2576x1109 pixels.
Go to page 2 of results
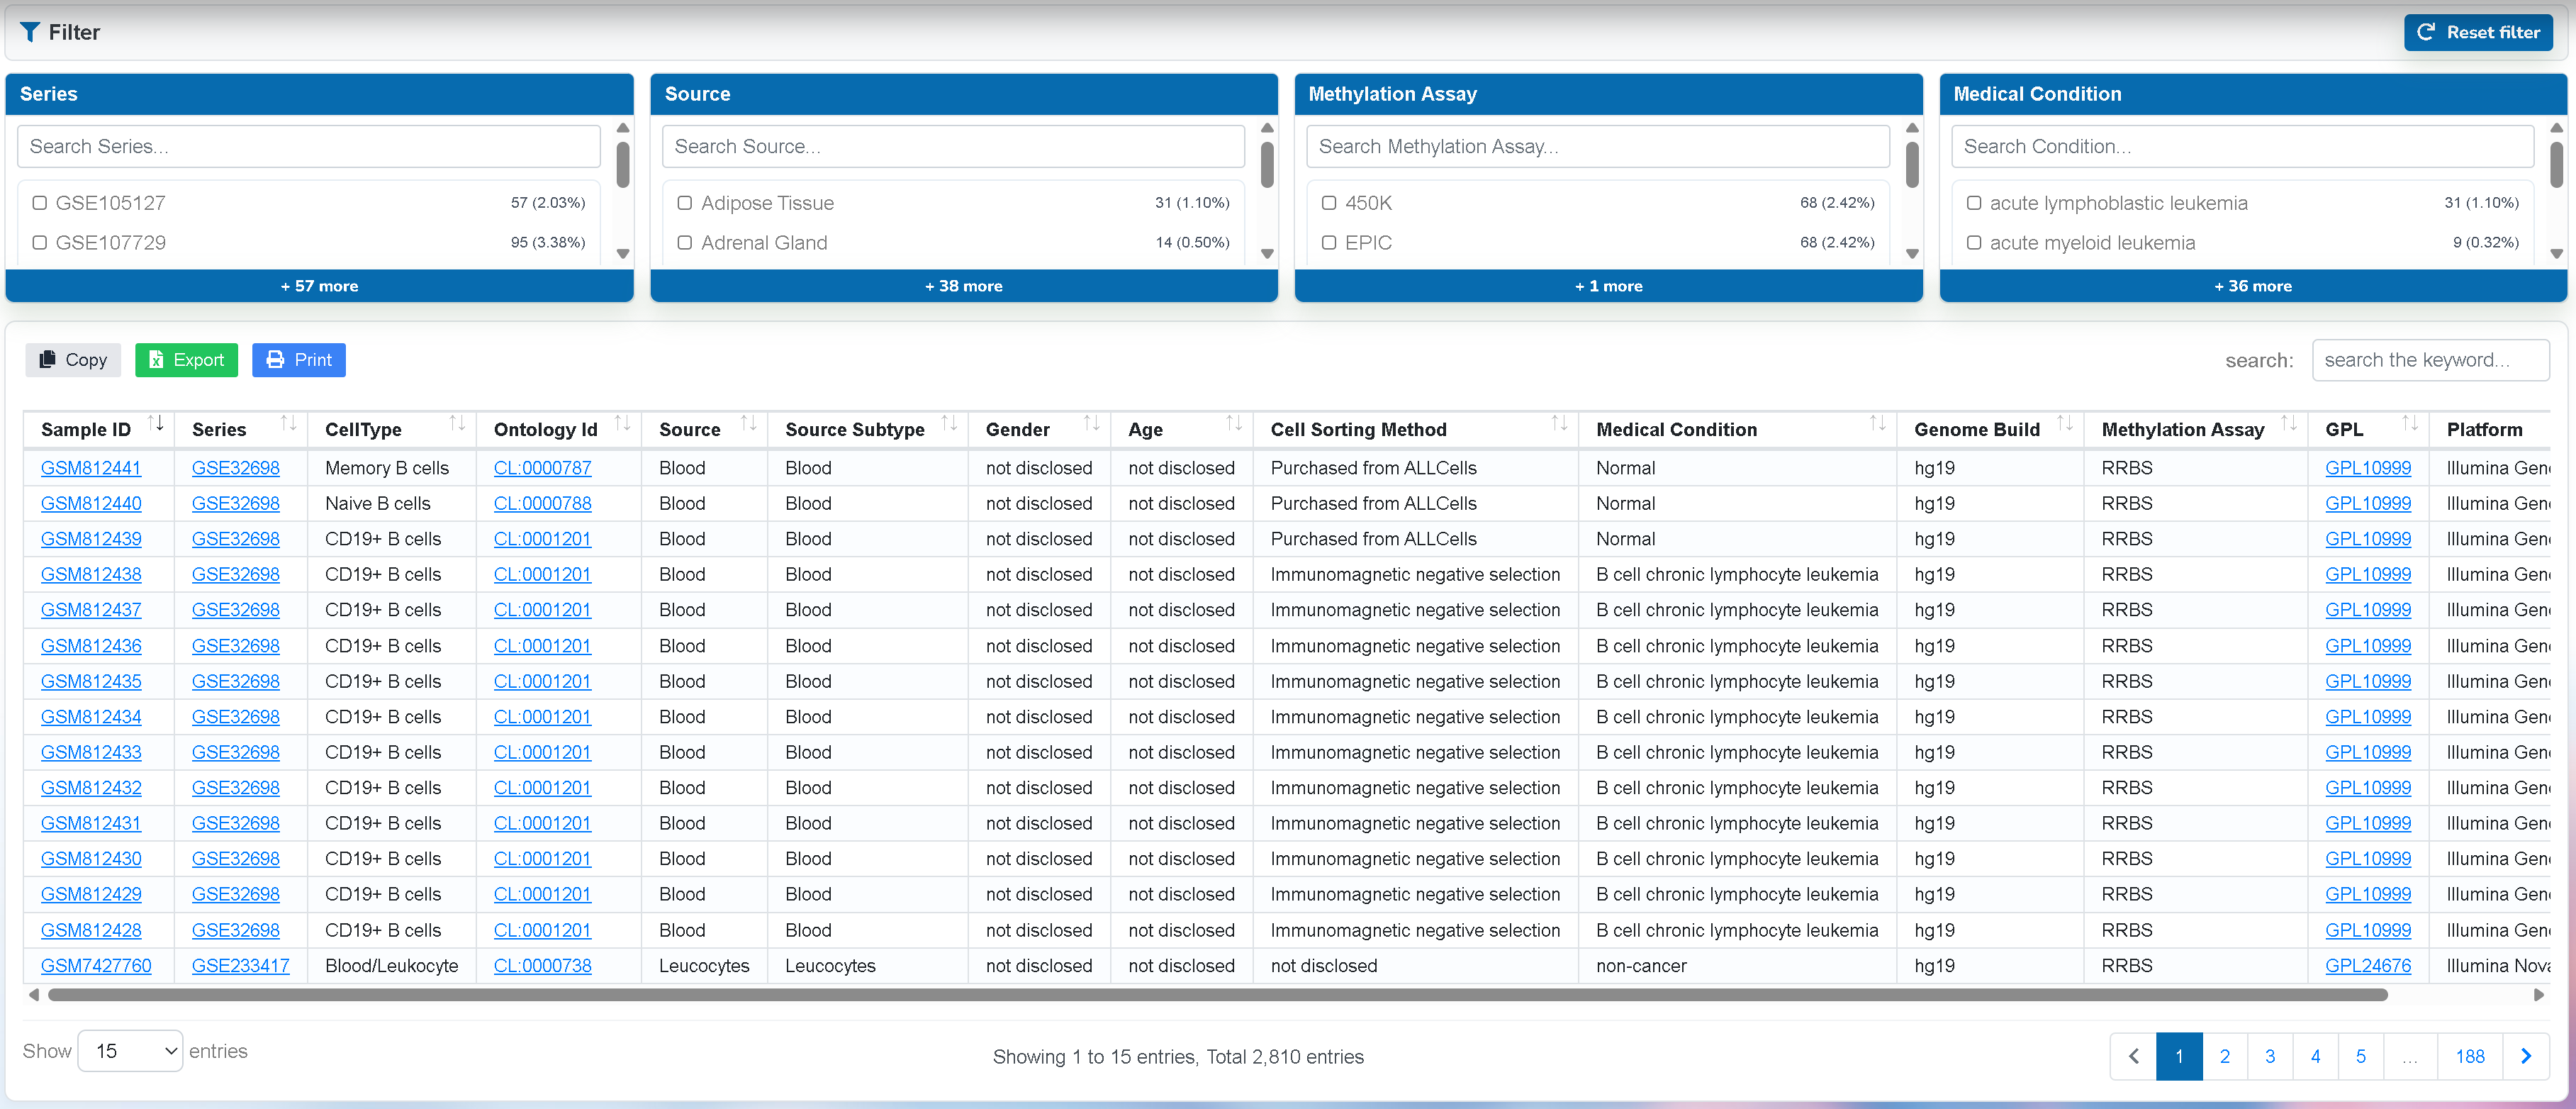[x=2224, y=1056]
